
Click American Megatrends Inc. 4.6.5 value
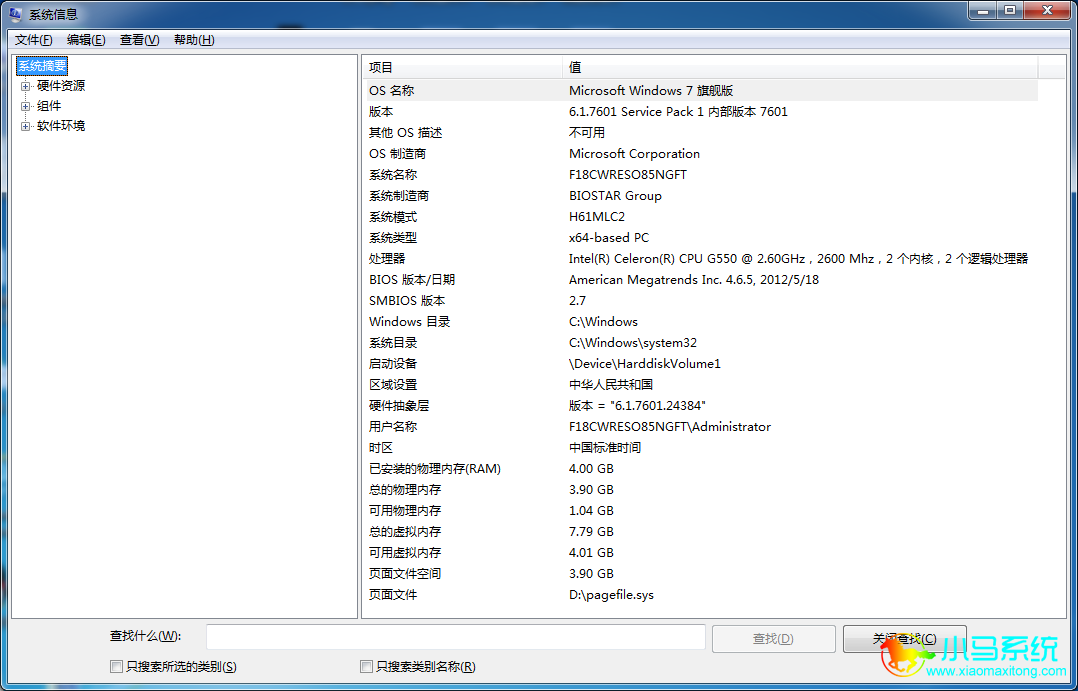694,280
